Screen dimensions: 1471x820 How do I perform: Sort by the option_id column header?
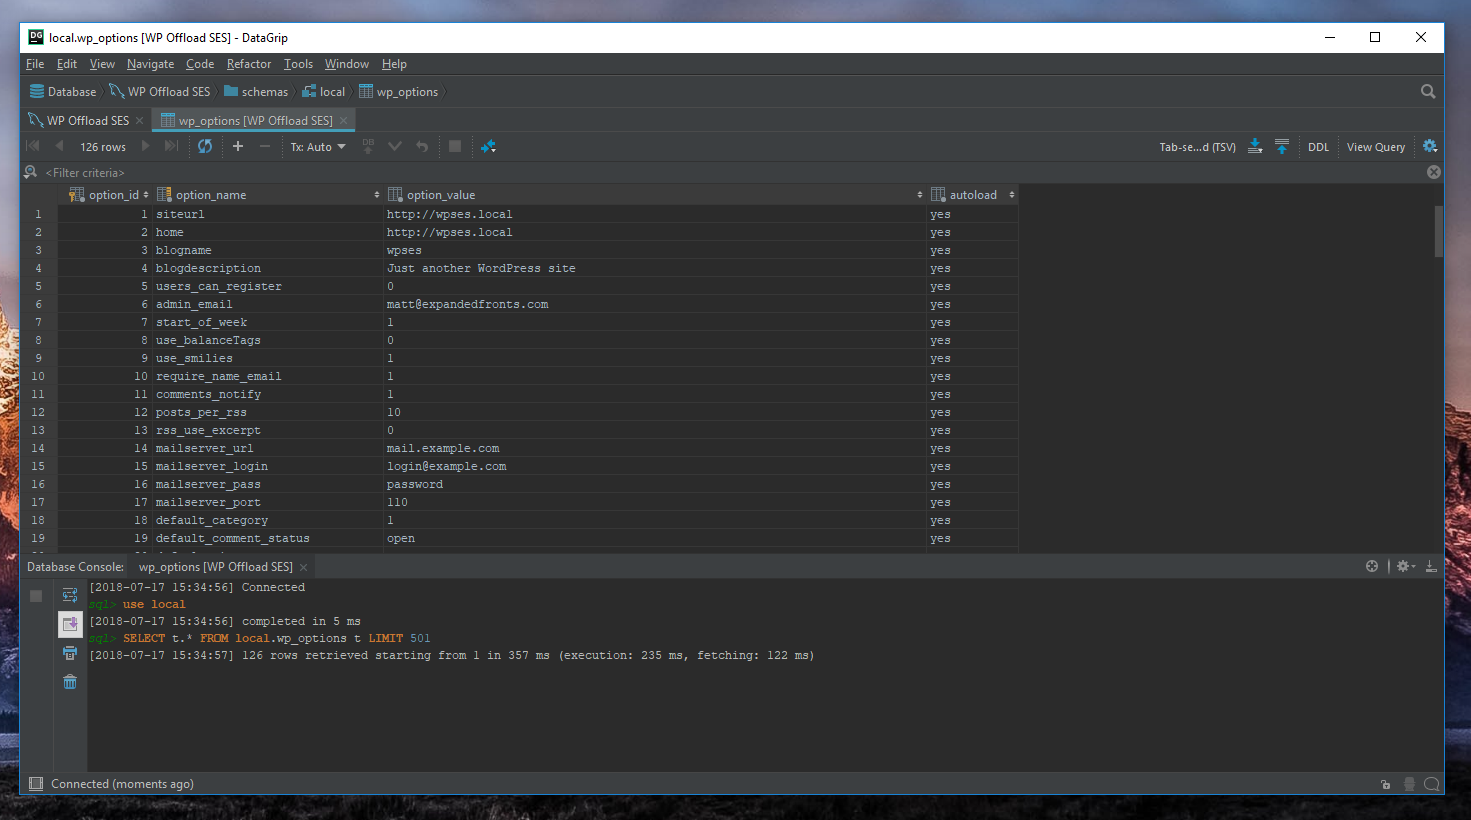pyautogui.click(x=108, y=195)
